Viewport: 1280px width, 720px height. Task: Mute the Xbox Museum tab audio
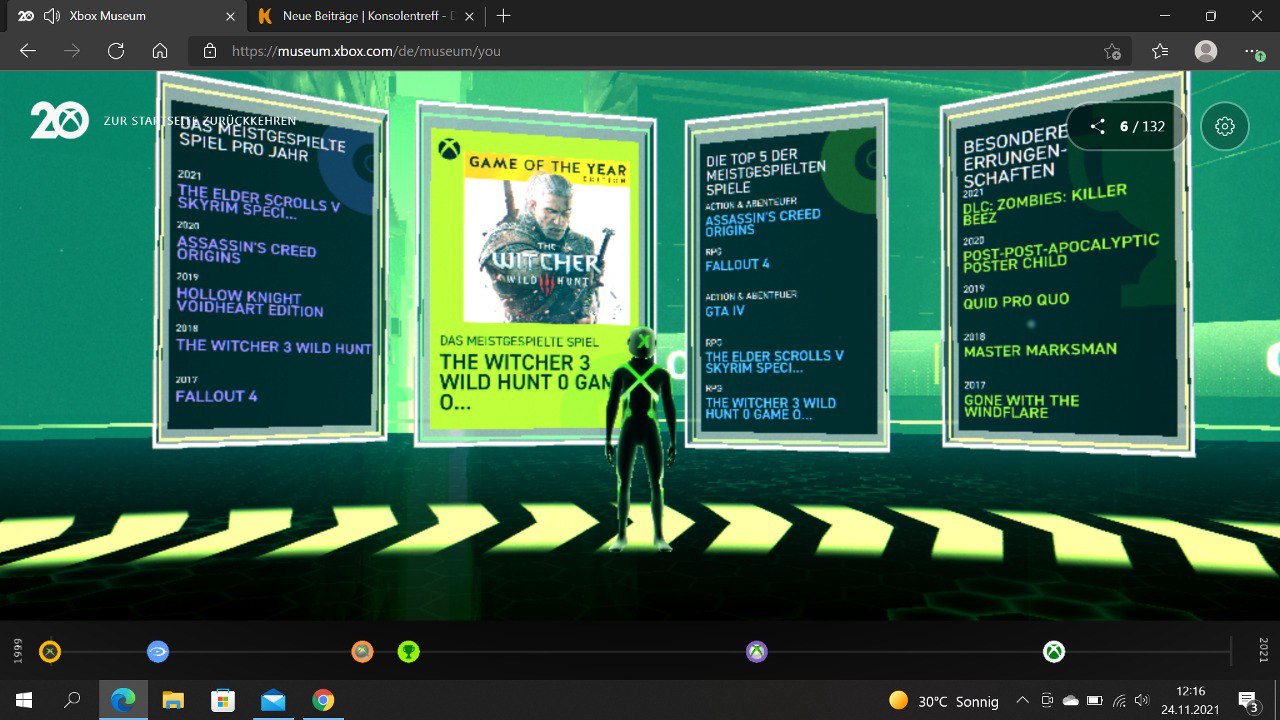[x=50, y=16]
